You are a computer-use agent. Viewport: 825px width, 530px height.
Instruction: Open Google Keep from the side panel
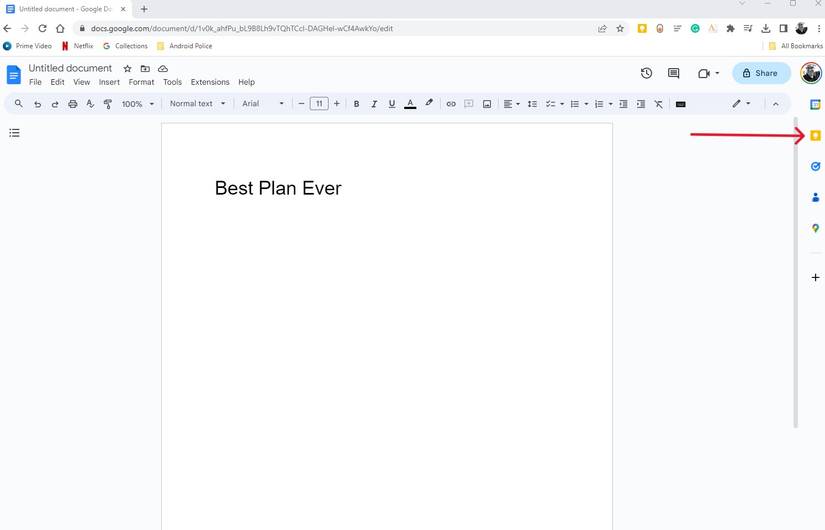click(815, 136)
